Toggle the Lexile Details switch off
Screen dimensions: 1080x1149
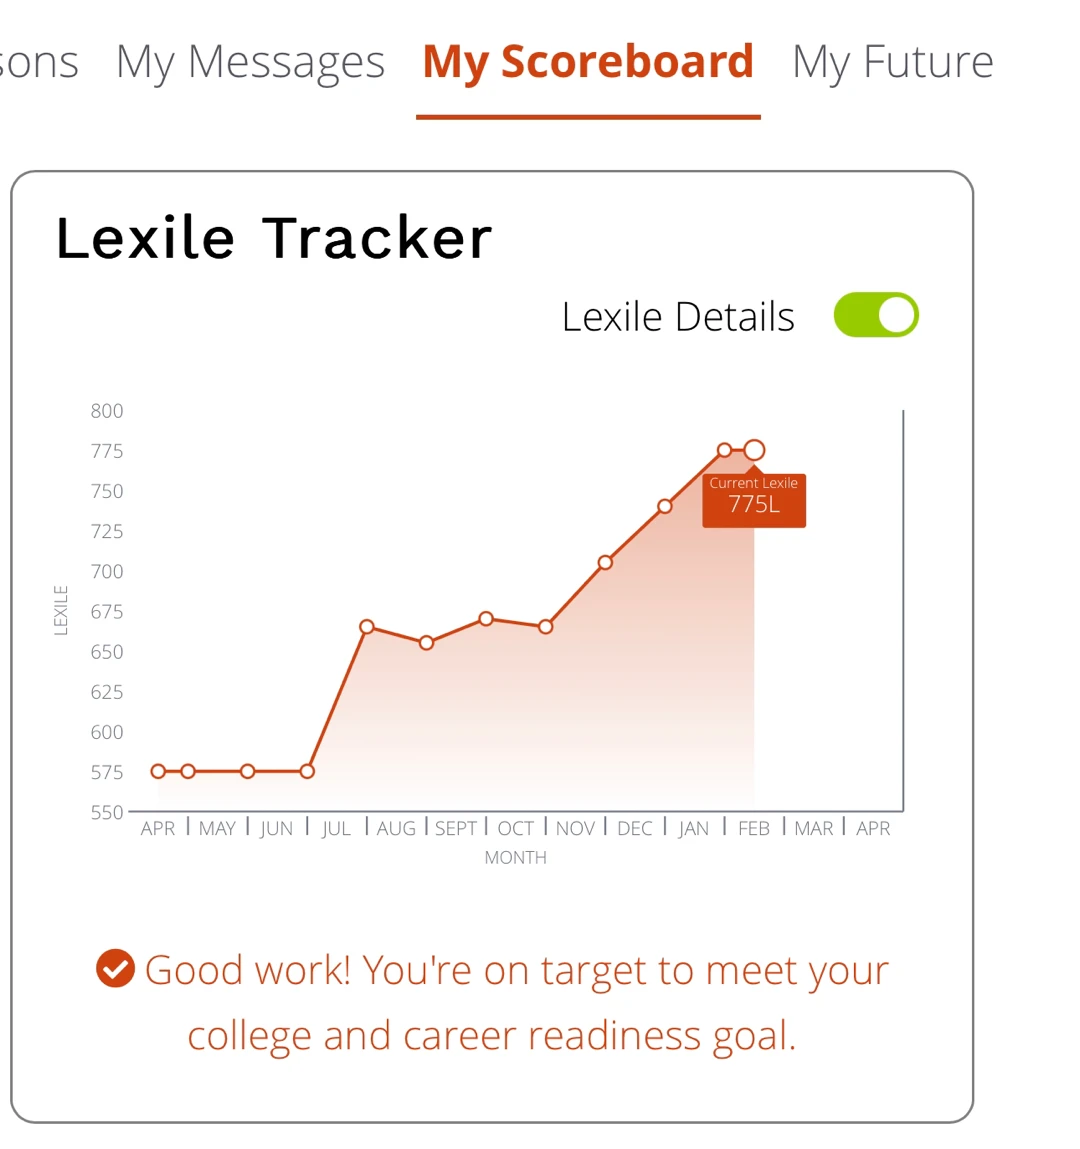coord(876,315)
